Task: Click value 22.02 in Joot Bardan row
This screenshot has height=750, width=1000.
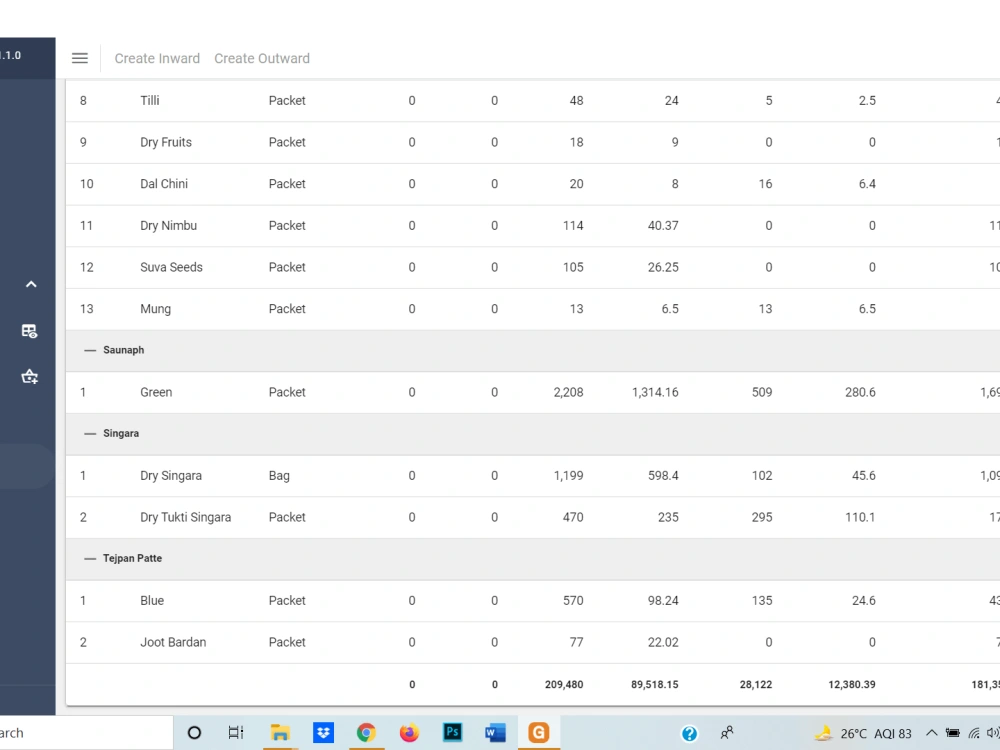Action: pos(663,642)
